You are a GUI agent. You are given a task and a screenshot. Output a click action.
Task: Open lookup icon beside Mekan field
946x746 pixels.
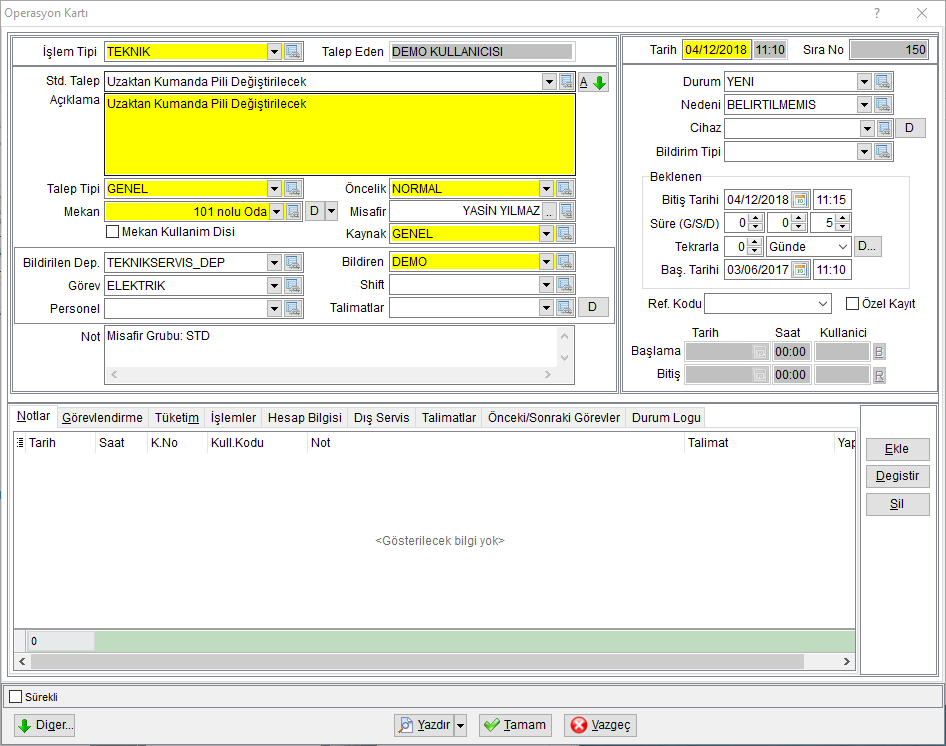tap(293, 211)
